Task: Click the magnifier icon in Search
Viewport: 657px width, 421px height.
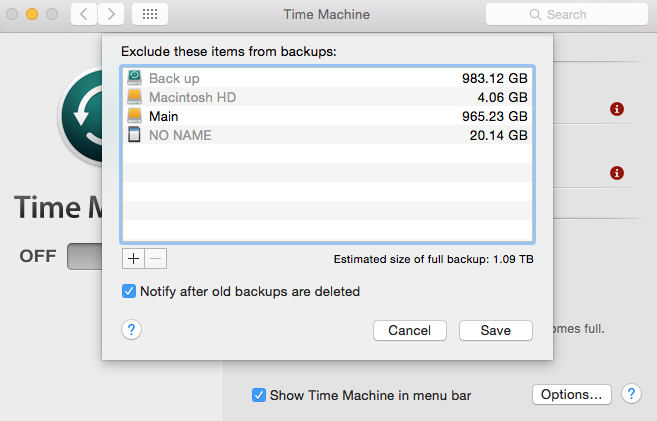Action: 535,15
